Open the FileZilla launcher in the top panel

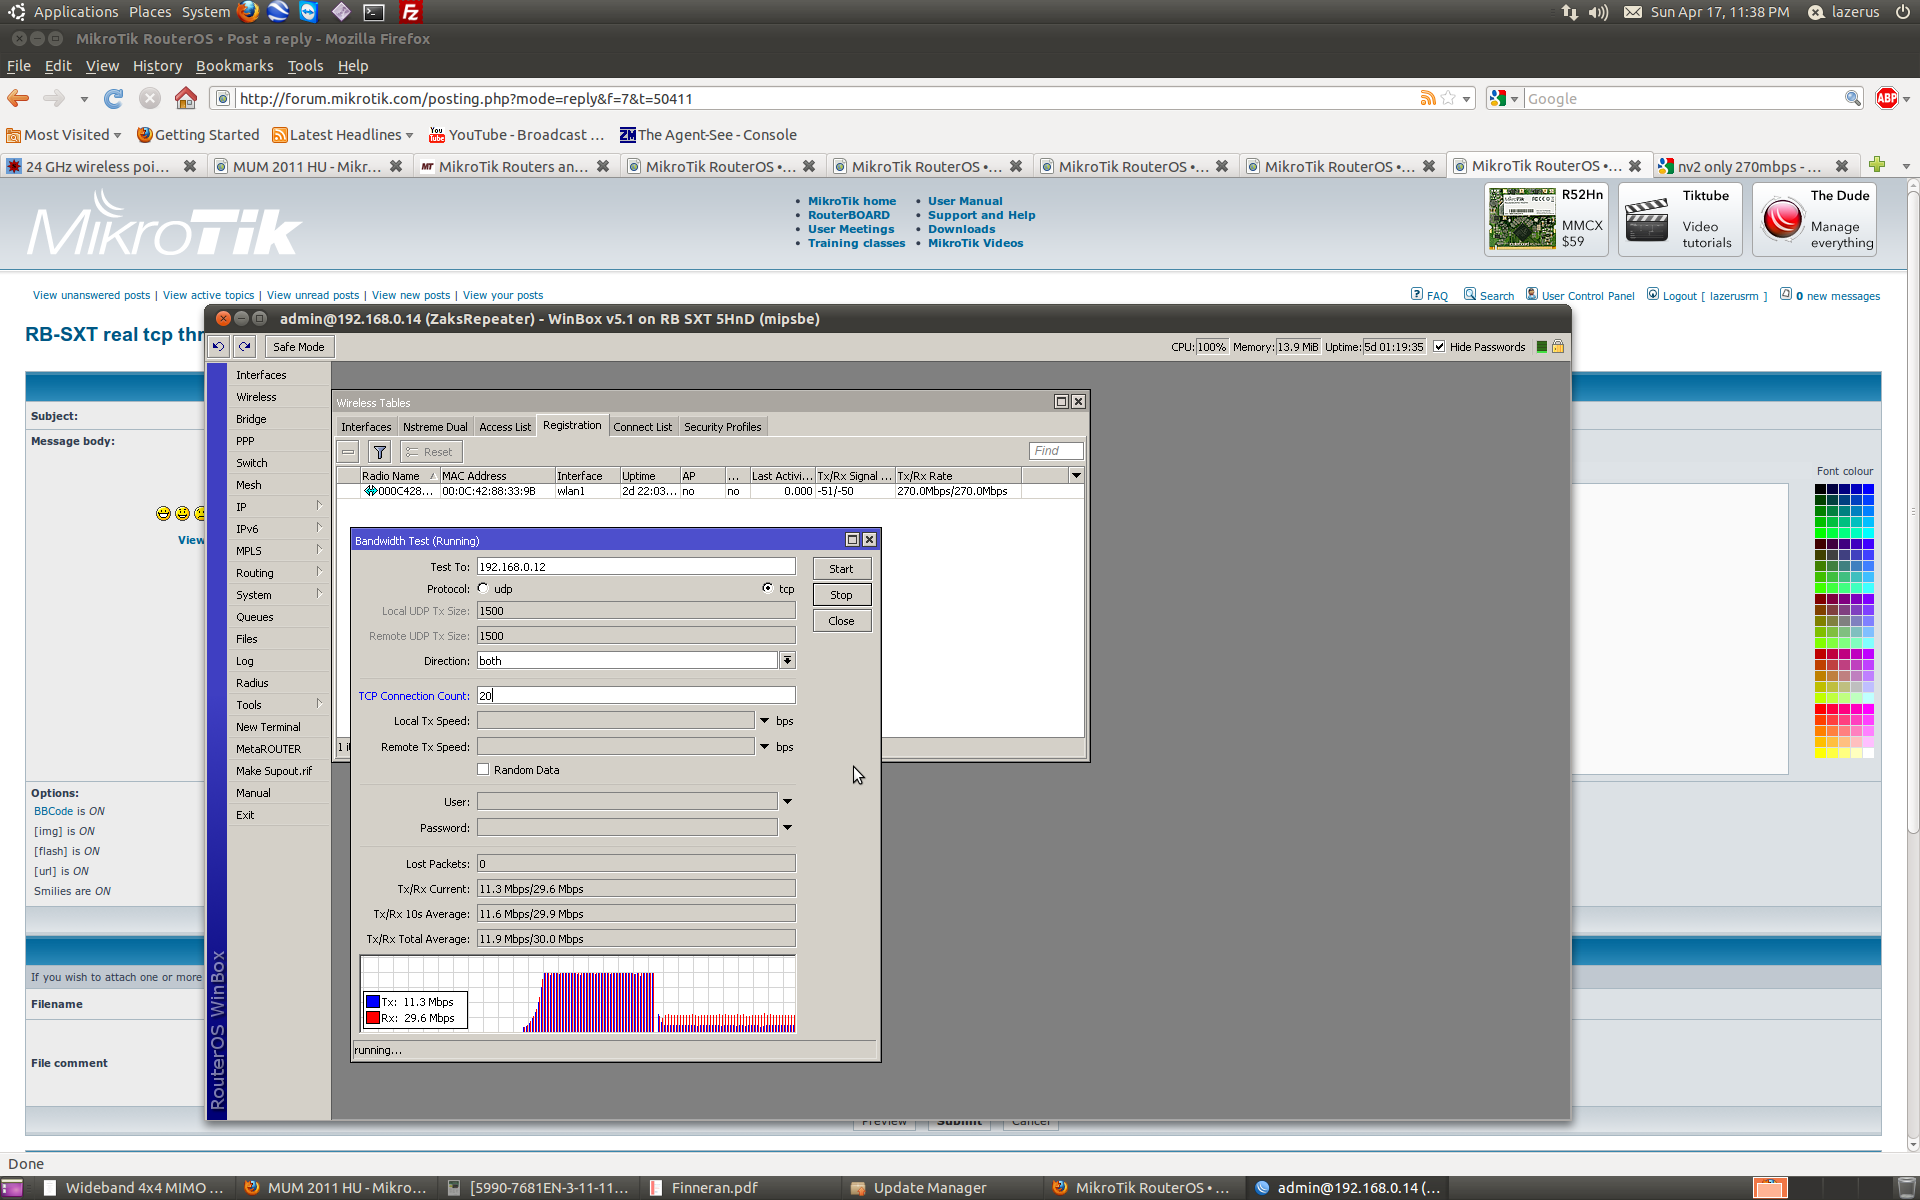click(x=410, y=12)
